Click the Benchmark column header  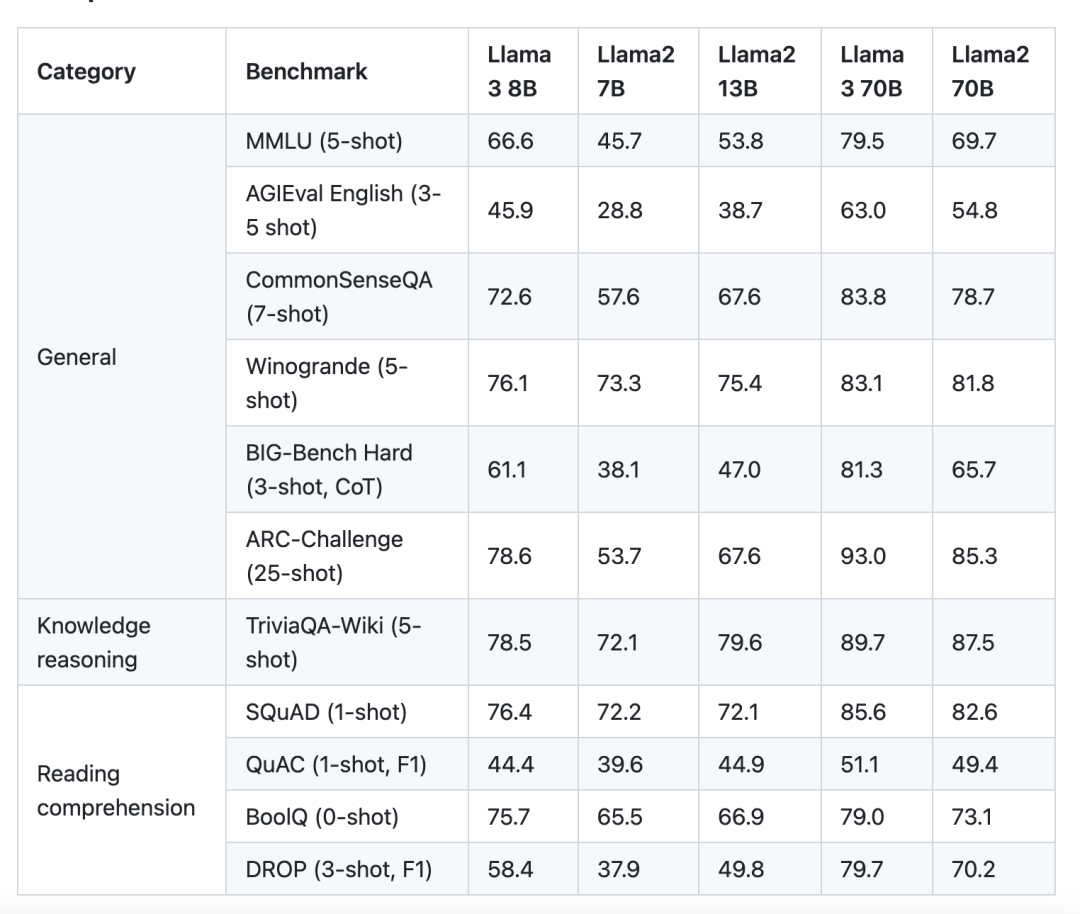click(x=306, y=72)
